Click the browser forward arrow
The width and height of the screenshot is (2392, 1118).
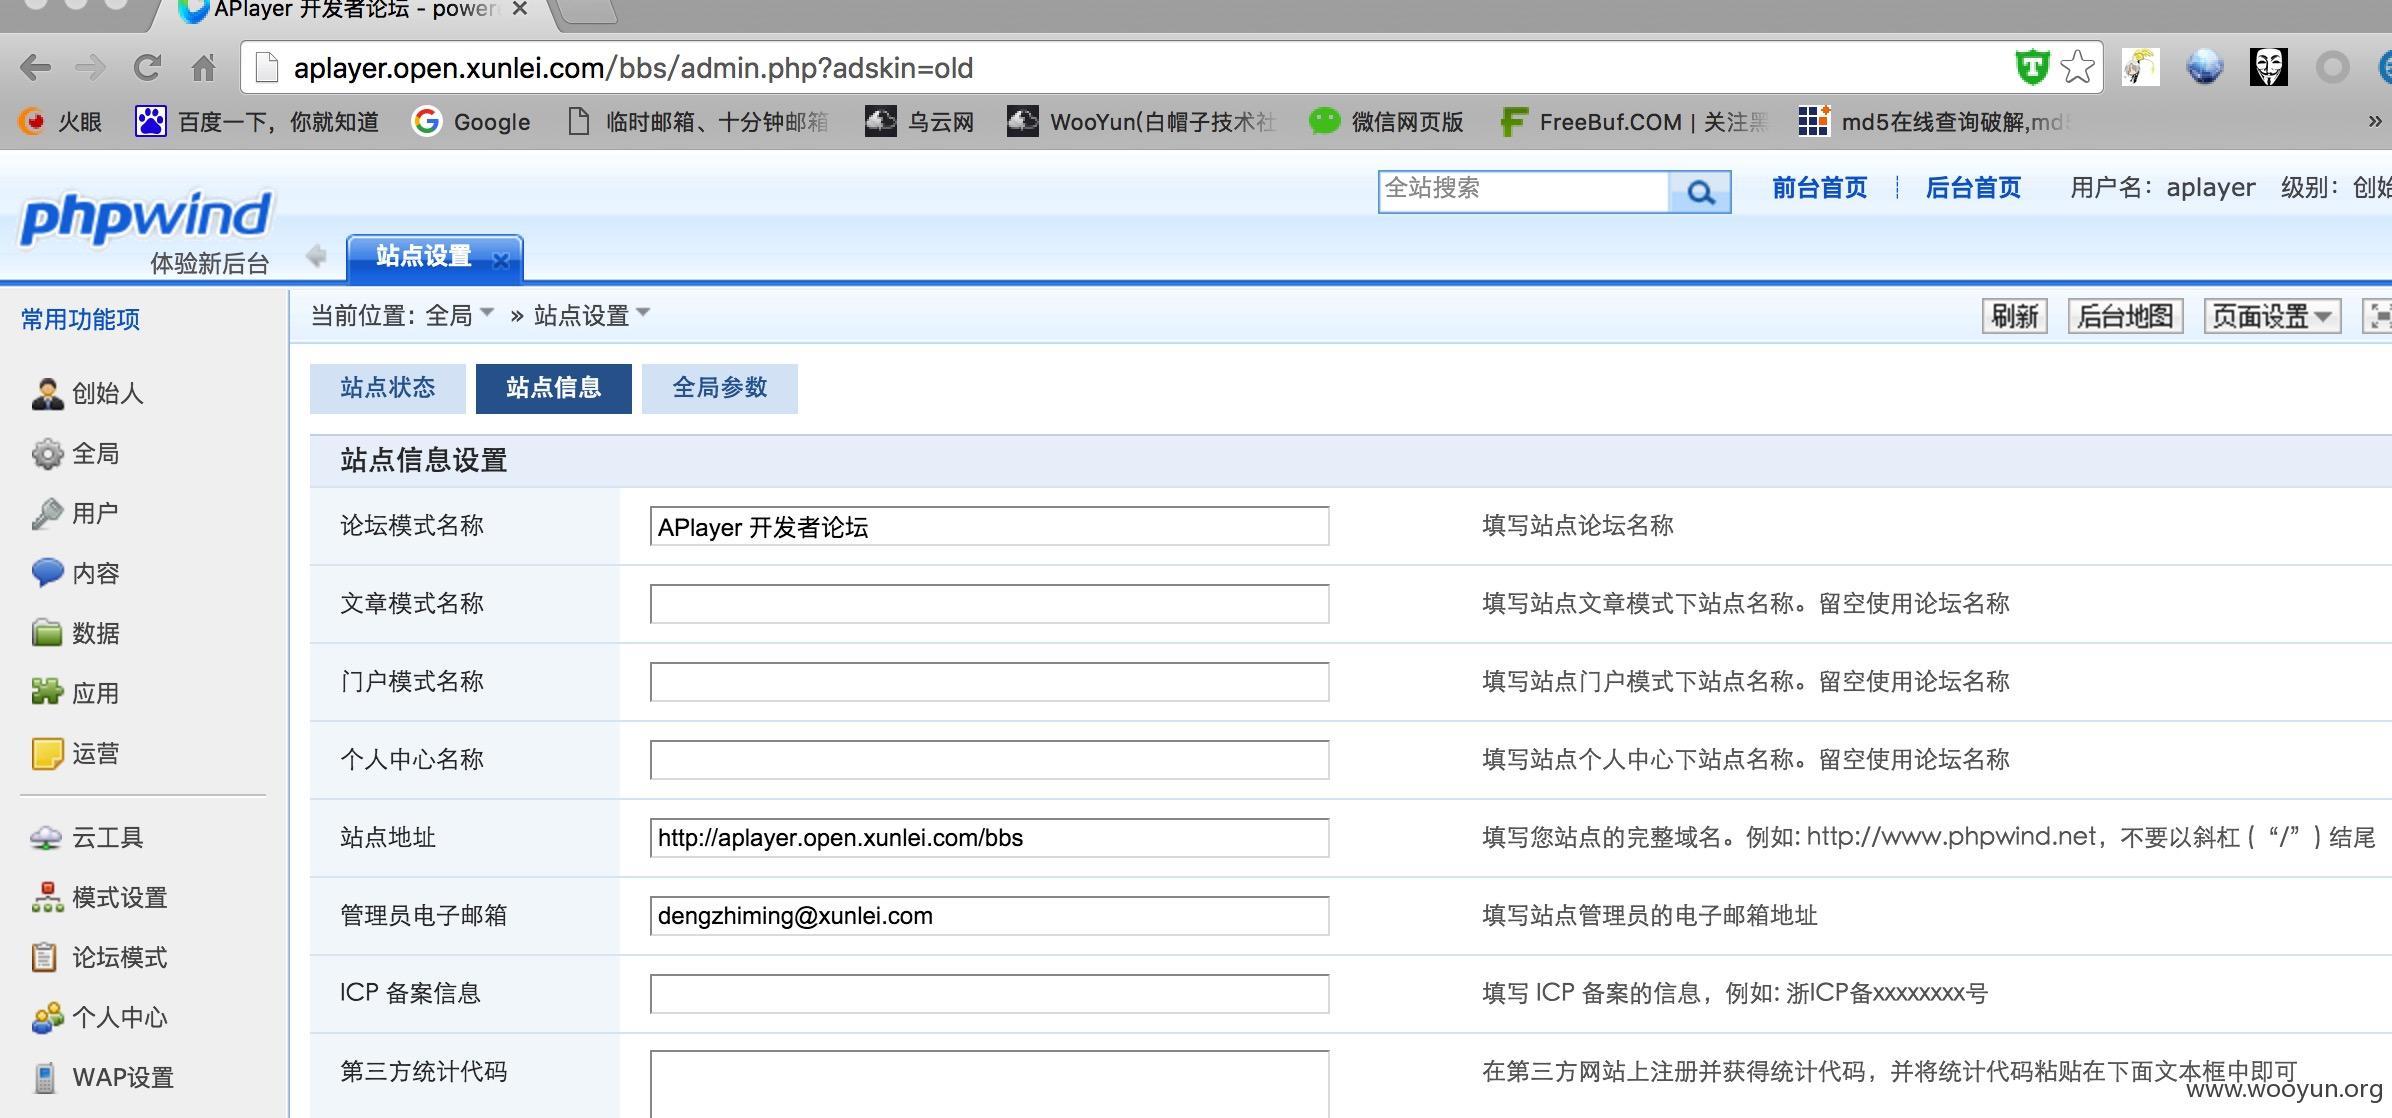pos(91,68)
